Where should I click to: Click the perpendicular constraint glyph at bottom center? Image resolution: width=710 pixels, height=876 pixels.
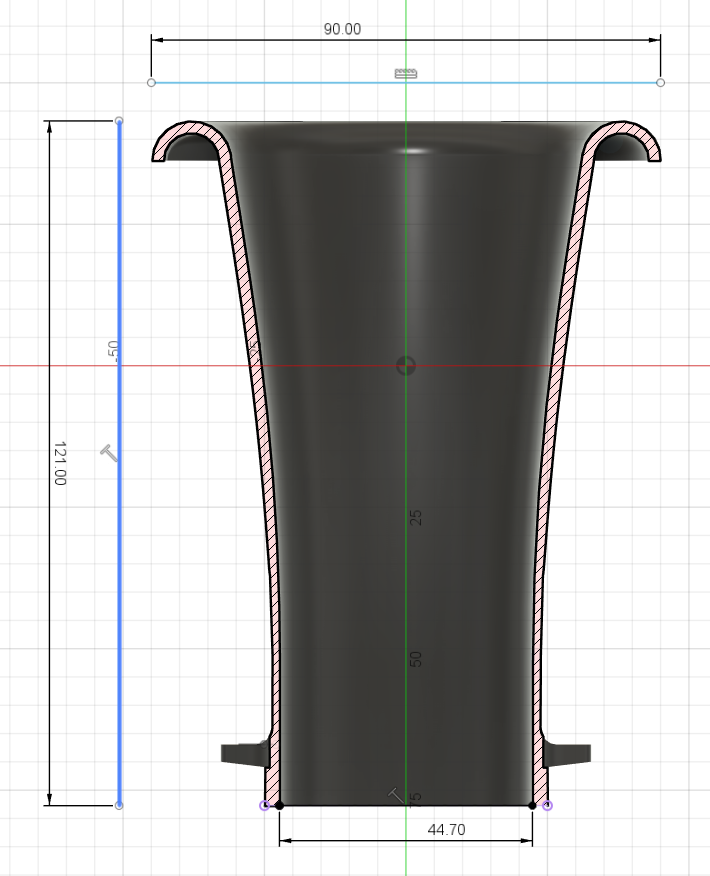coord(397,795)
